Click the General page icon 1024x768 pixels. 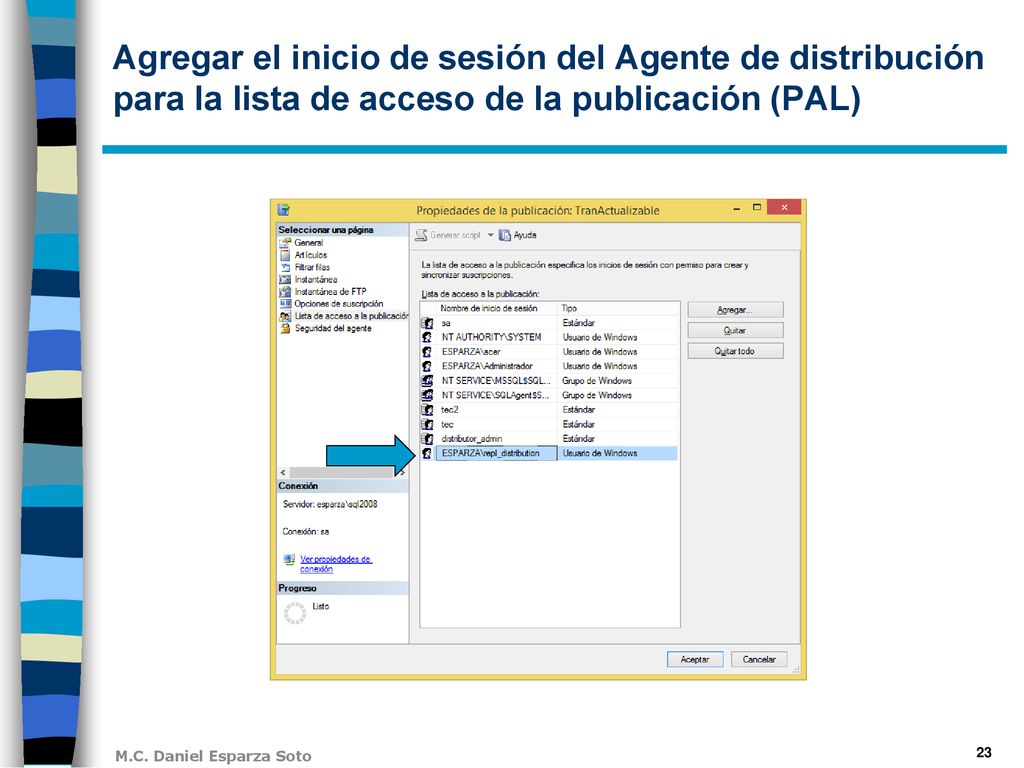(x=285, y=243)
